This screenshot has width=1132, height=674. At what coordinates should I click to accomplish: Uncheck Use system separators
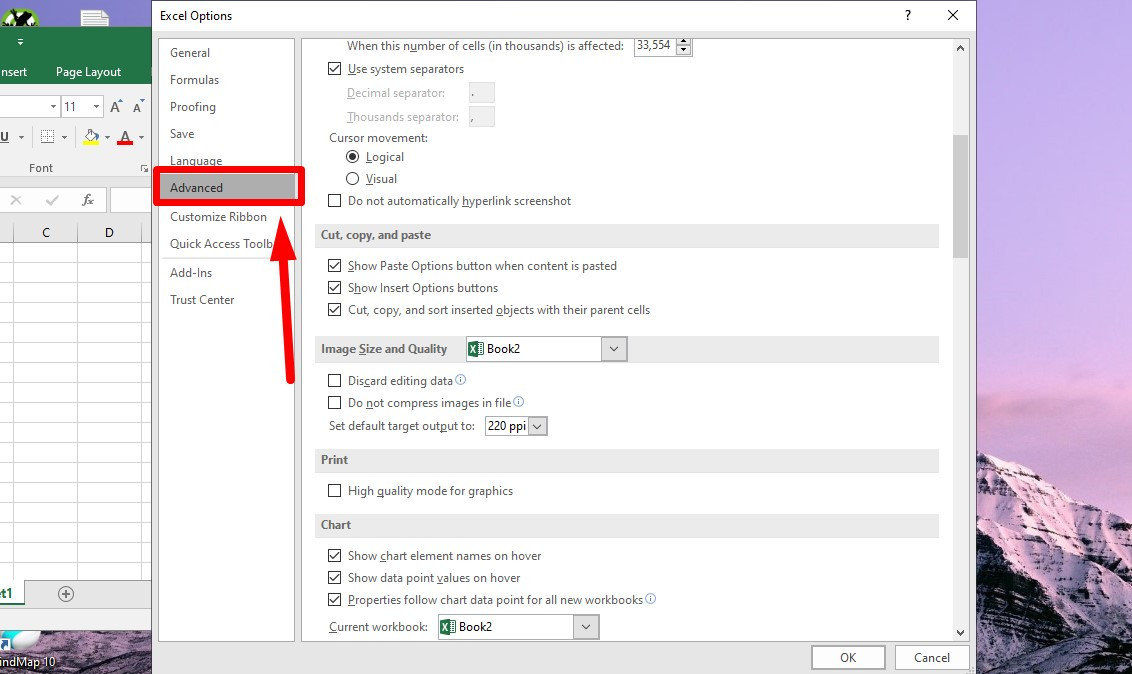[334, 68]
